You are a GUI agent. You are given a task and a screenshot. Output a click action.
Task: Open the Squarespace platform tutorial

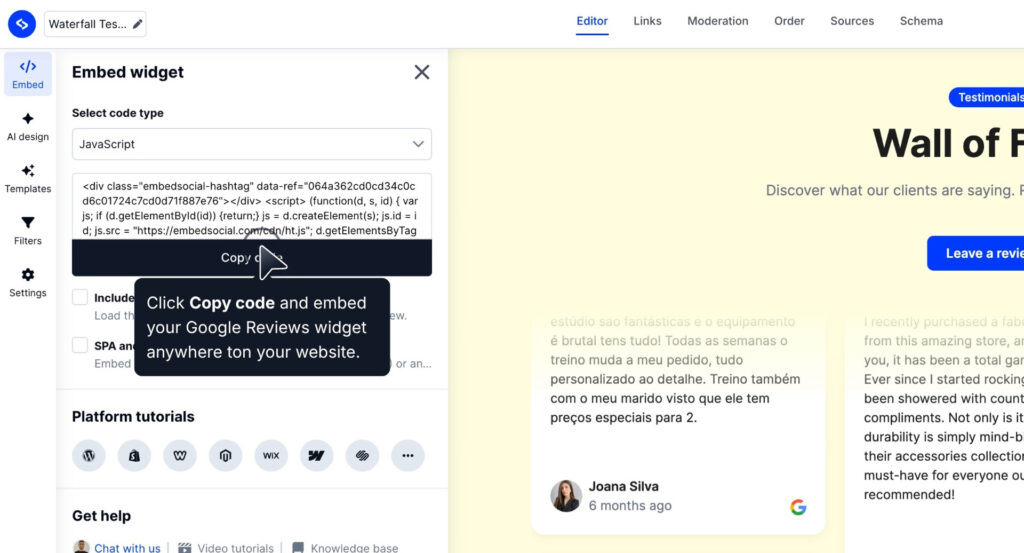coord(362,456)
